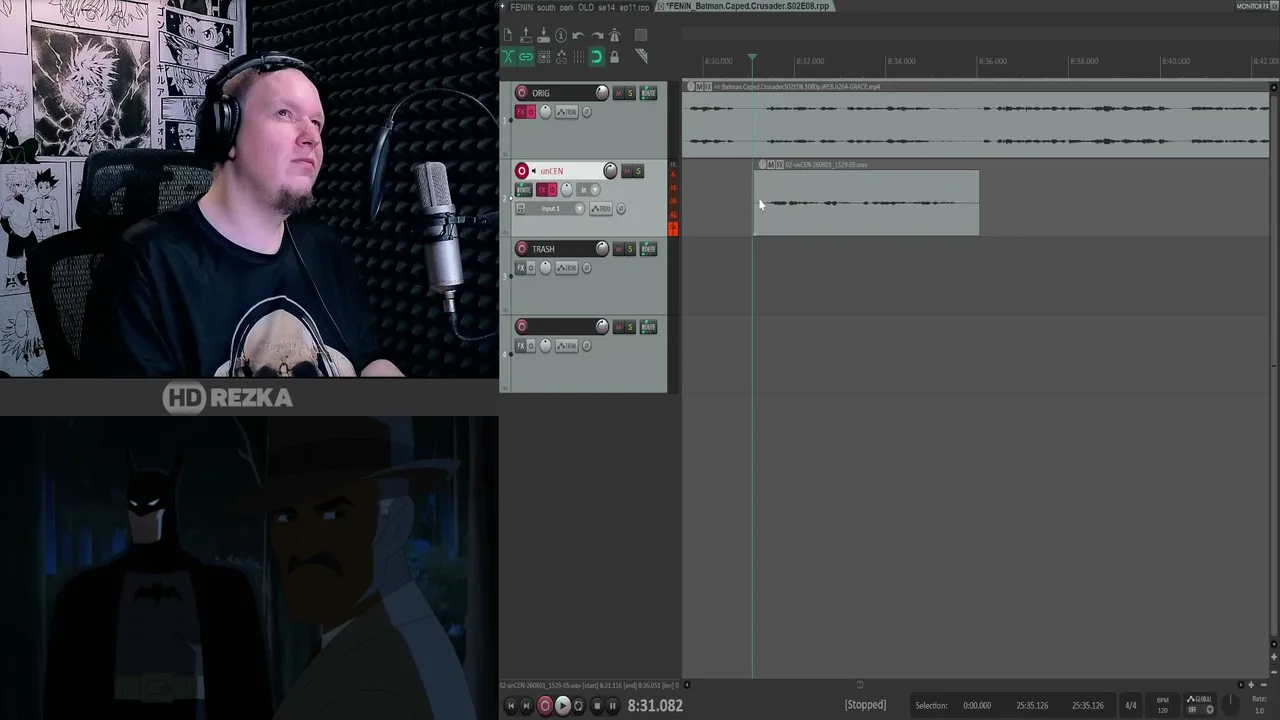Image resolution: width=1280 pixels, height=720 pixels.
Task: Open routing for unCEN track
Action: [523, 190]
